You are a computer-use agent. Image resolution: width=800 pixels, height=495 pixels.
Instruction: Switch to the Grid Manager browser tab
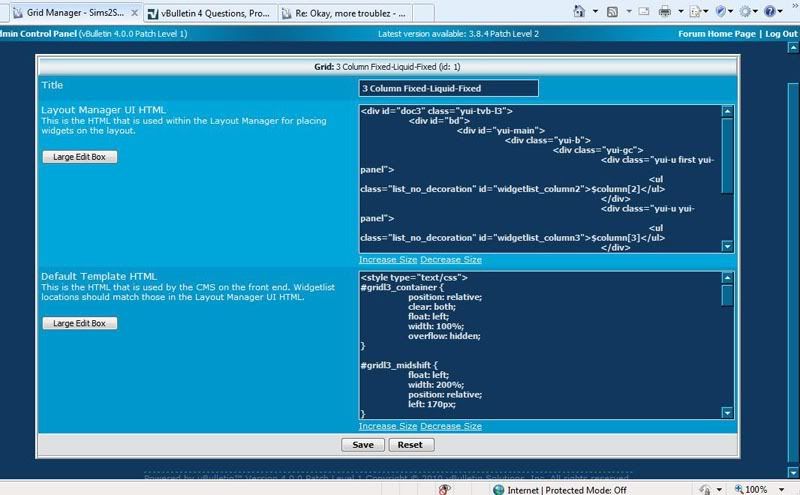pyautogui.click(x=68, y=14)
